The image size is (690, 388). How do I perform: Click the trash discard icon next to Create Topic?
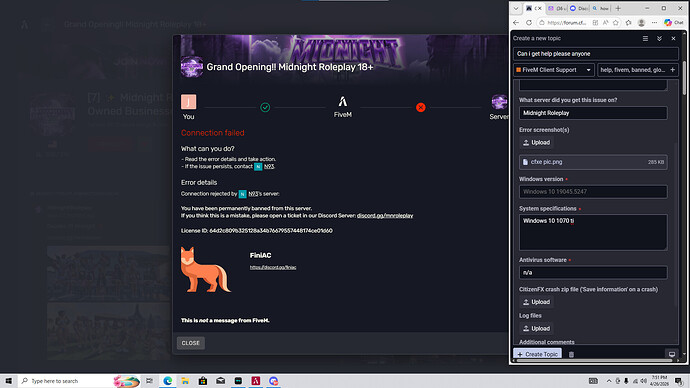click(571, 355)
